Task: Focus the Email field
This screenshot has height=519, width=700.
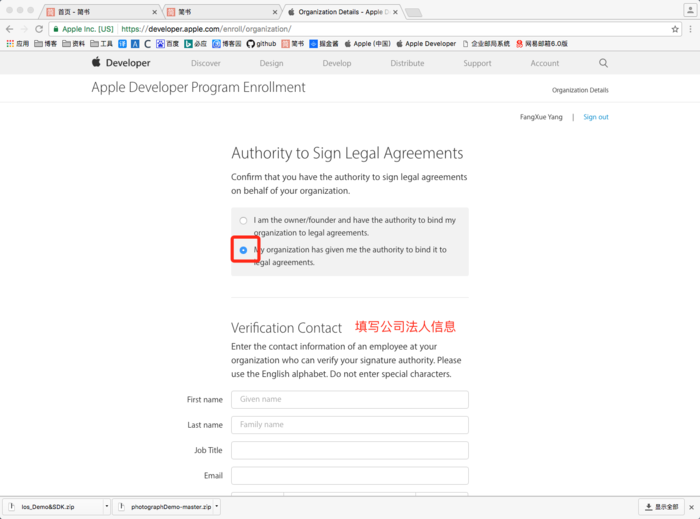Action: tap(350, 476)
